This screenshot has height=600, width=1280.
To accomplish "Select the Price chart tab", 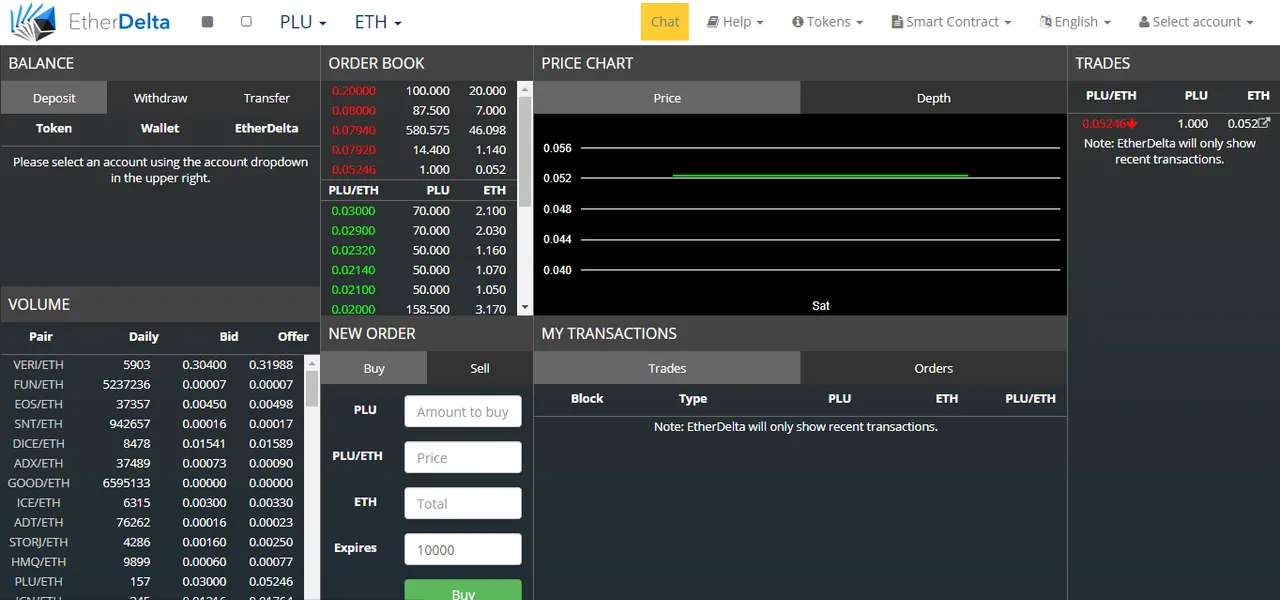I will [x=667, y=98].
